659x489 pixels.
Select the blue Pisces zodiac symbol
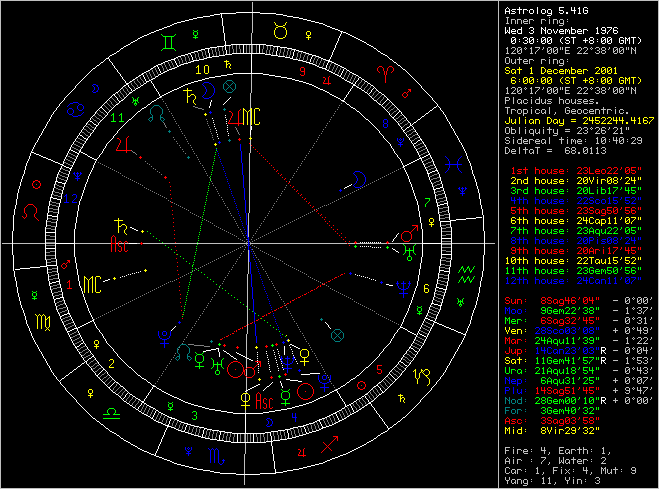point(455,160)
